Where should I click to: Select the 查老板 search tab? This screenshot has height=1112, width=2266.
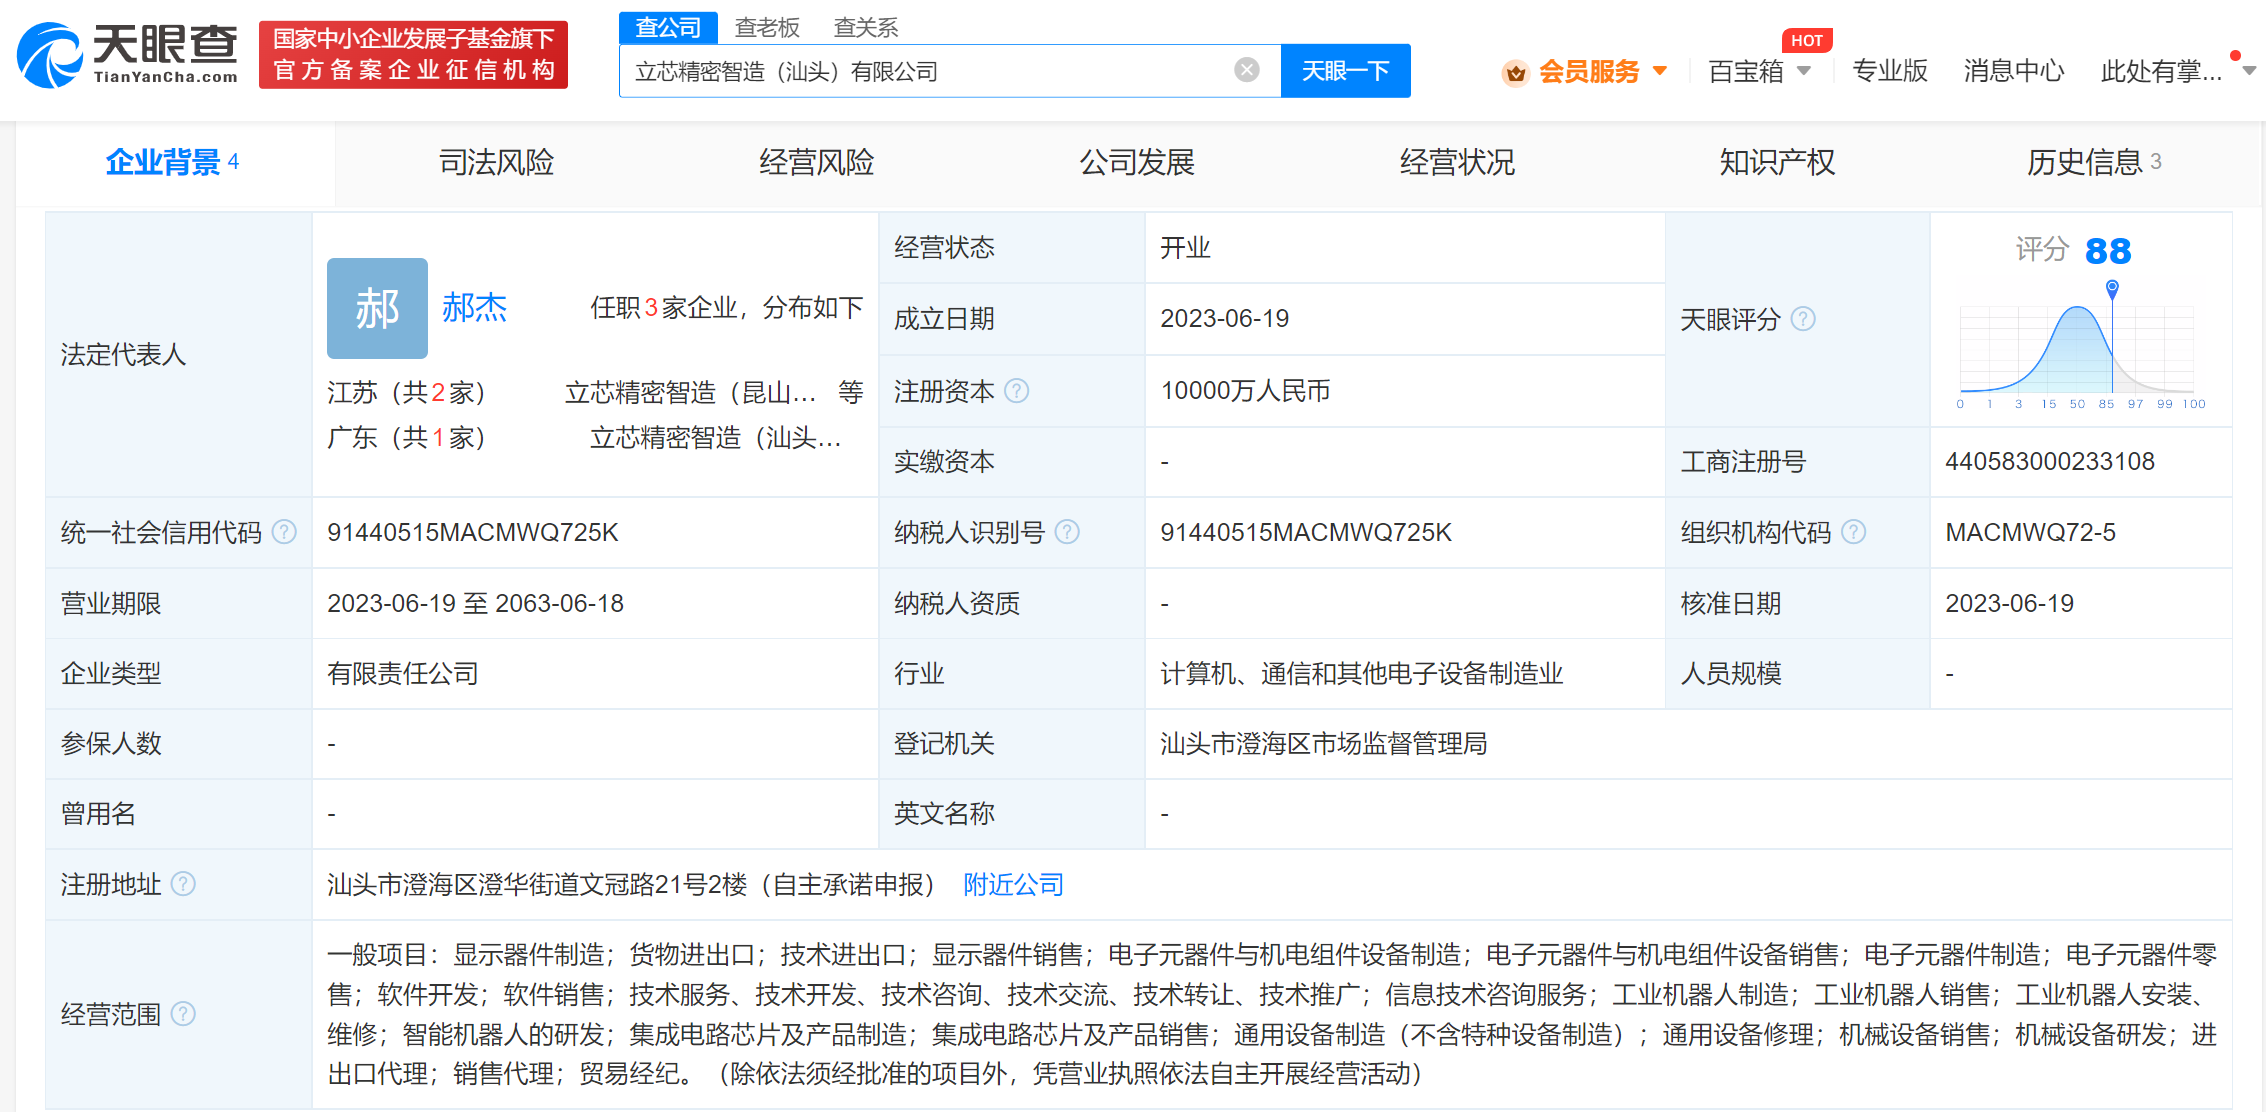coord(767,28)
